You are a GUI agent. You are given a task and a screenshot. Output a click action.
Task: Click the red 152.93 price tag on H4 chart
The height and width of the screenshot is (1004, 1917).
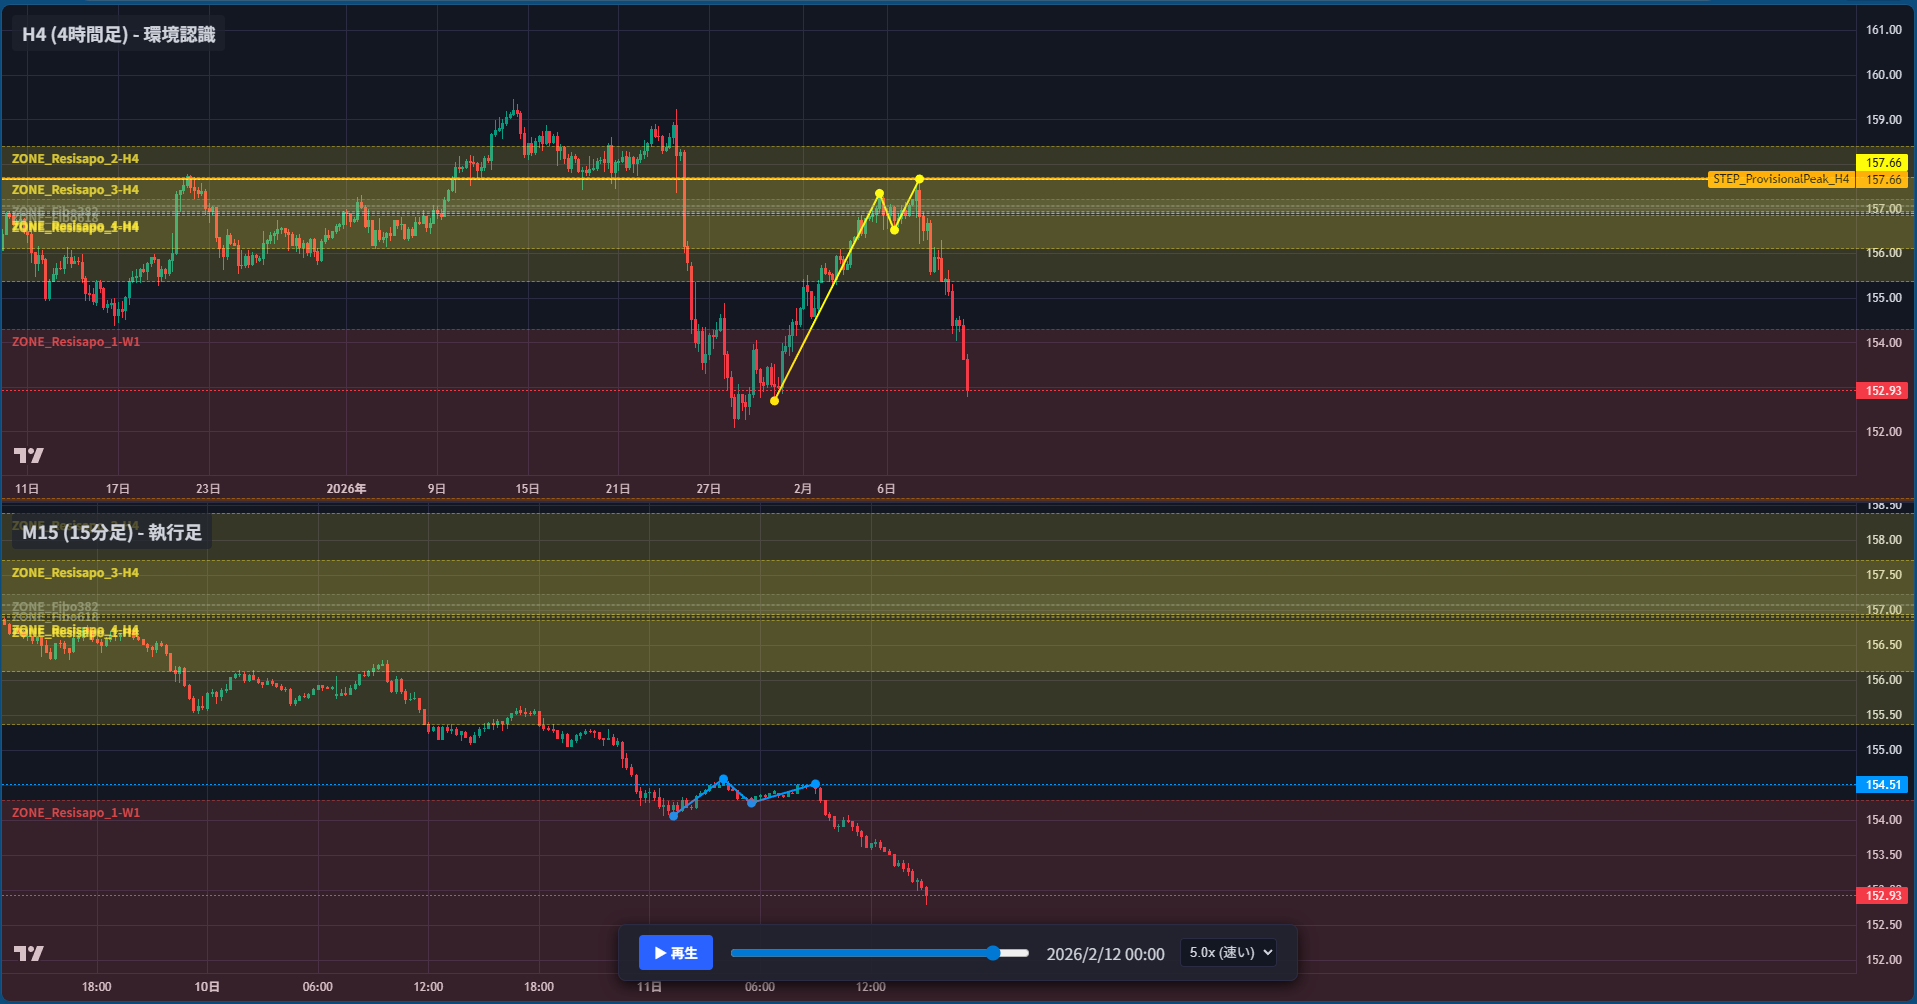point(1882,391)
